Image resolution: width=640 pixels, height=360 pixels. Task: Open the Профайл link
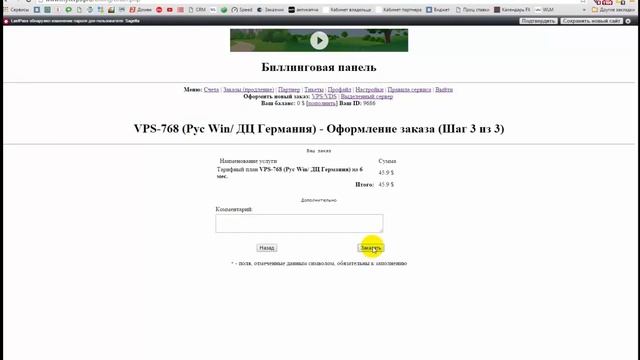point(339,90)
